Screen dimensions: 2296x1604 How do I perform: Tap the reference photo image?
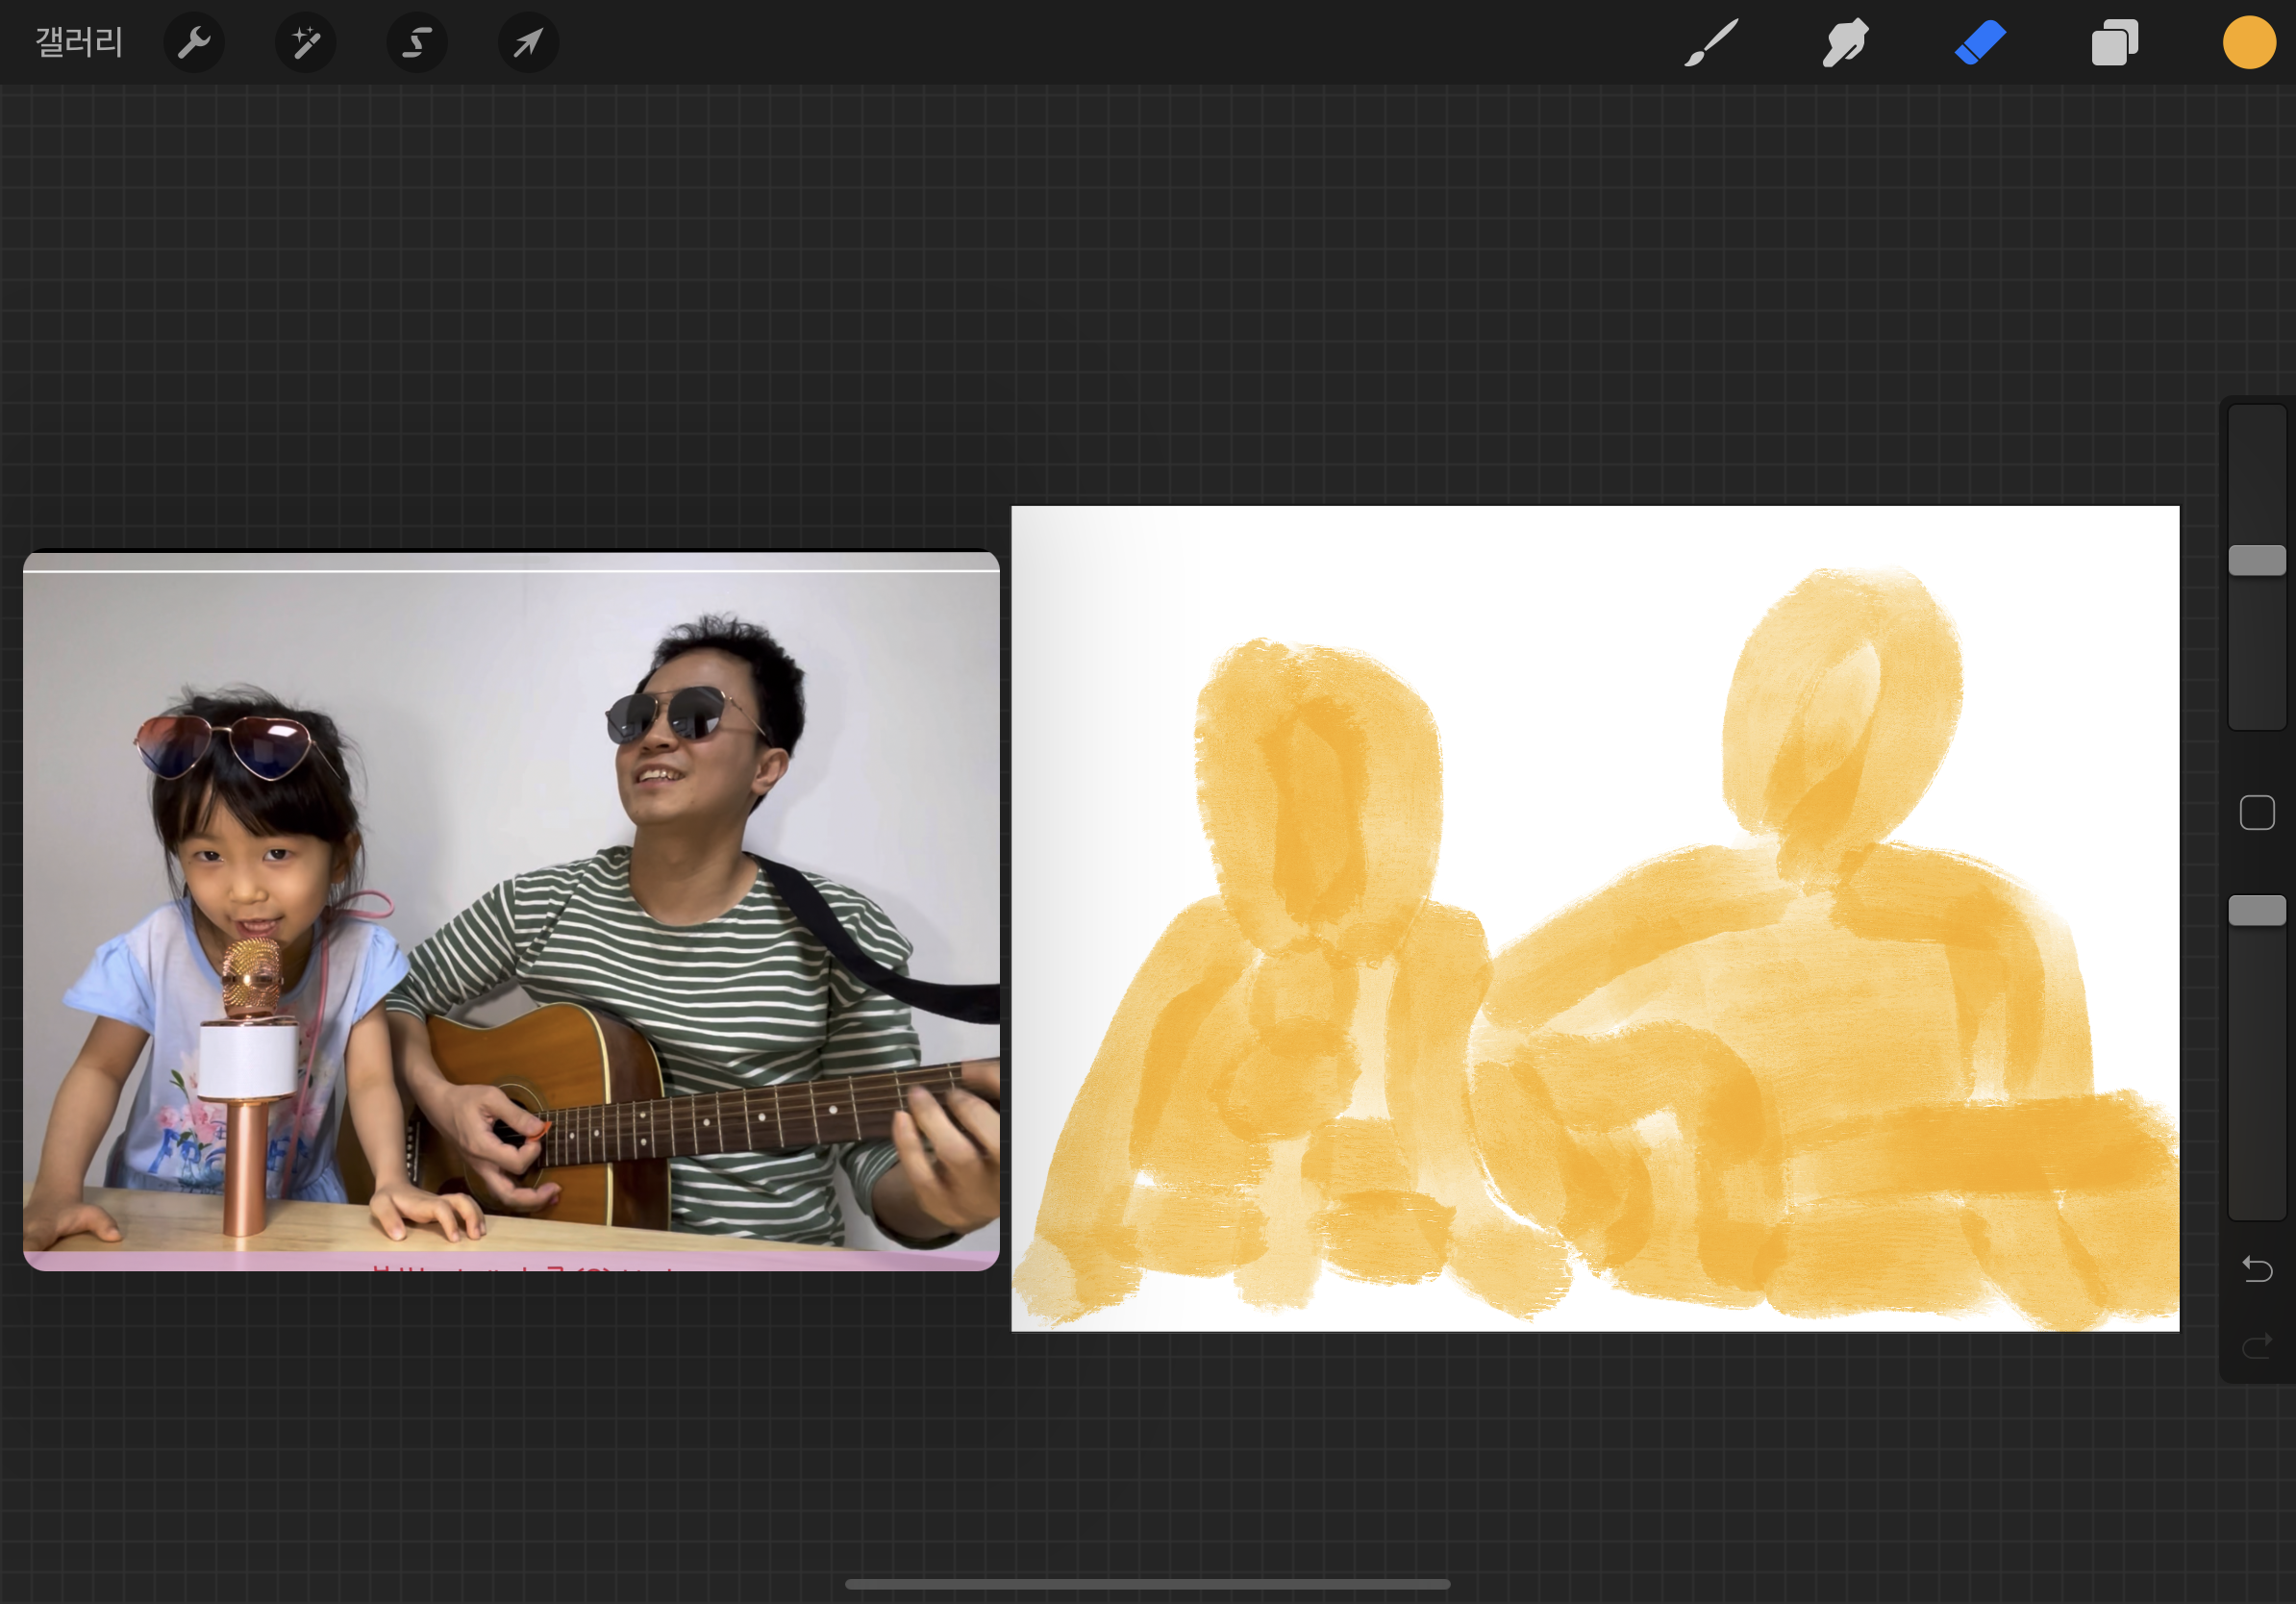(x=510, y=910)
